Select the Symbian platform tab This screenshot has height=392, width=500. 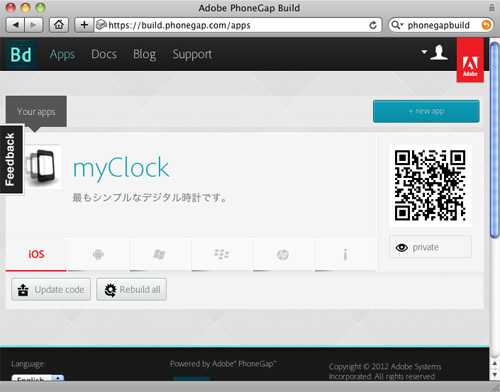(345, 254)
